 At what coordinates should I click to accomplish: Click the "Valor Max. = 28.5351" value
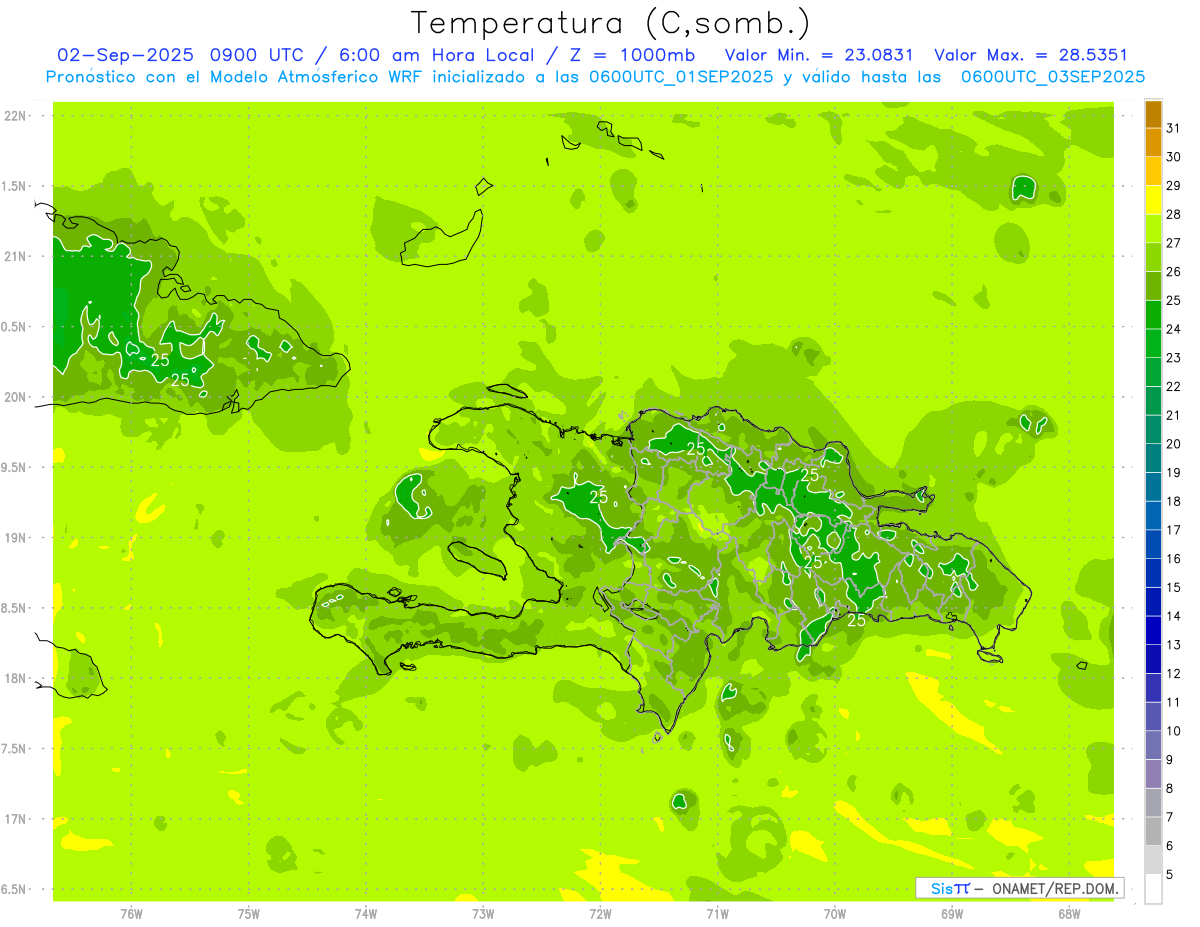click(x=1031, y=55)
